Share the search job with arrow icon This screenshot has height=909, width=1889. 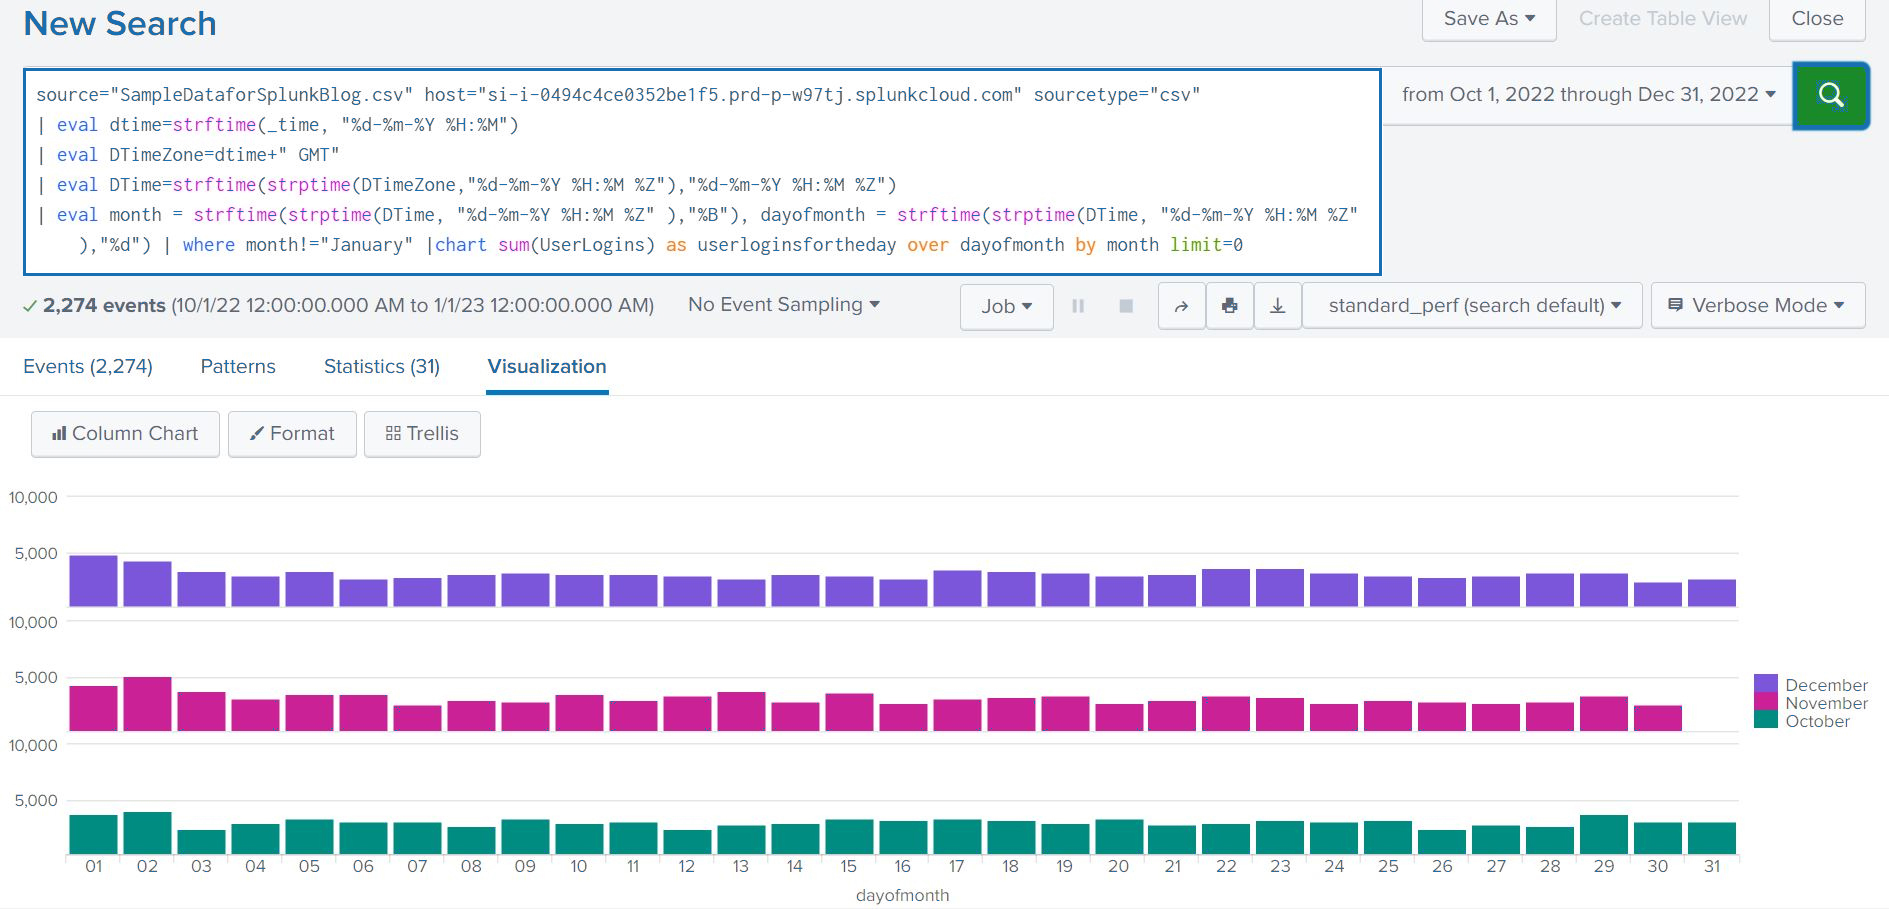click(1181, 306)
